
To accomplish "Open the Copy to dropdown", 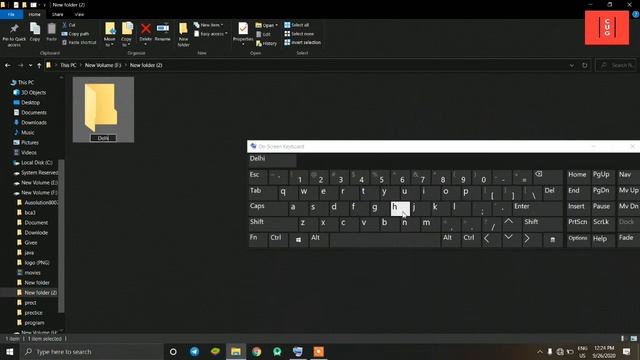I will pos(127,35).
